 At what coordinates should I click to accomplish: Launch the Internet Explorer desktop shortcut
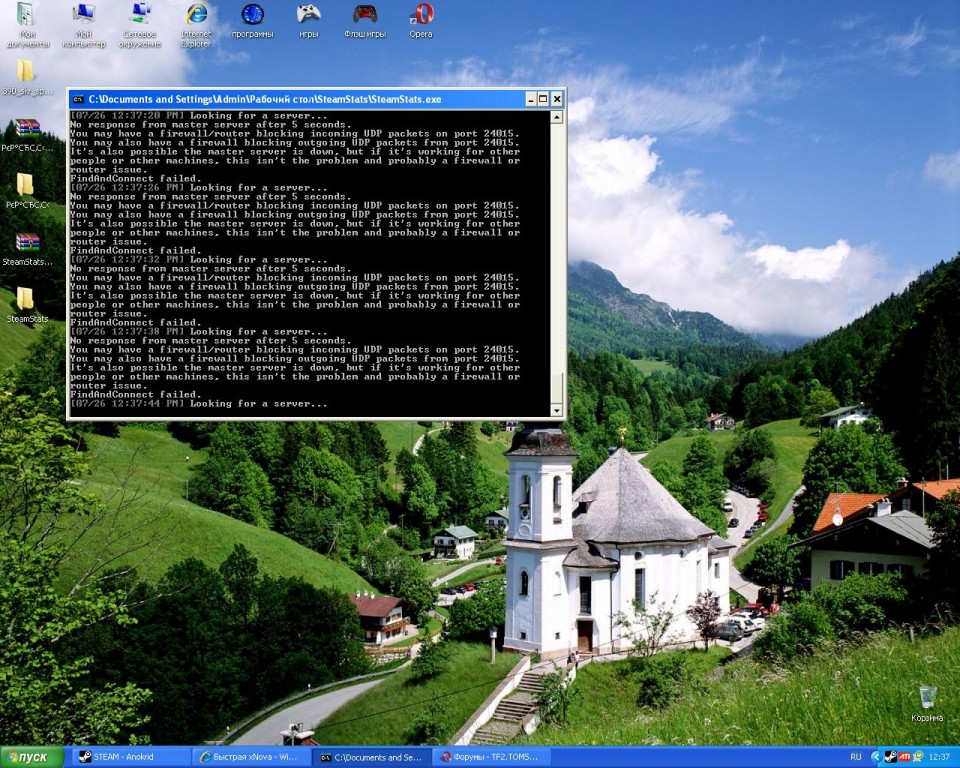196,15
